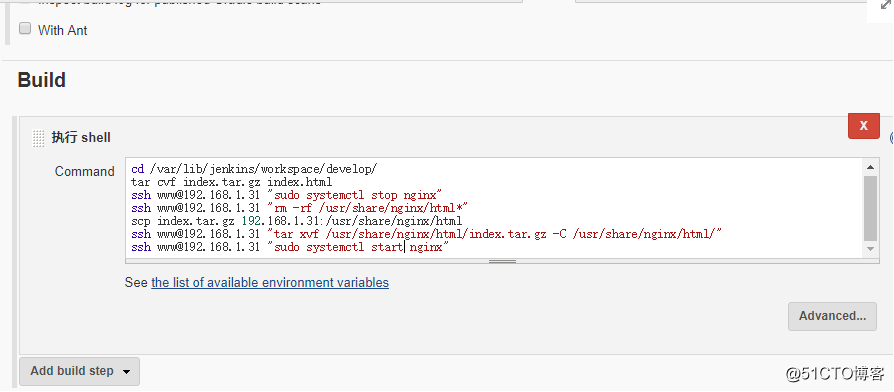Click the 'cd /var/lib/jenkins/workspace/develop/' line

tap(254, 169)
